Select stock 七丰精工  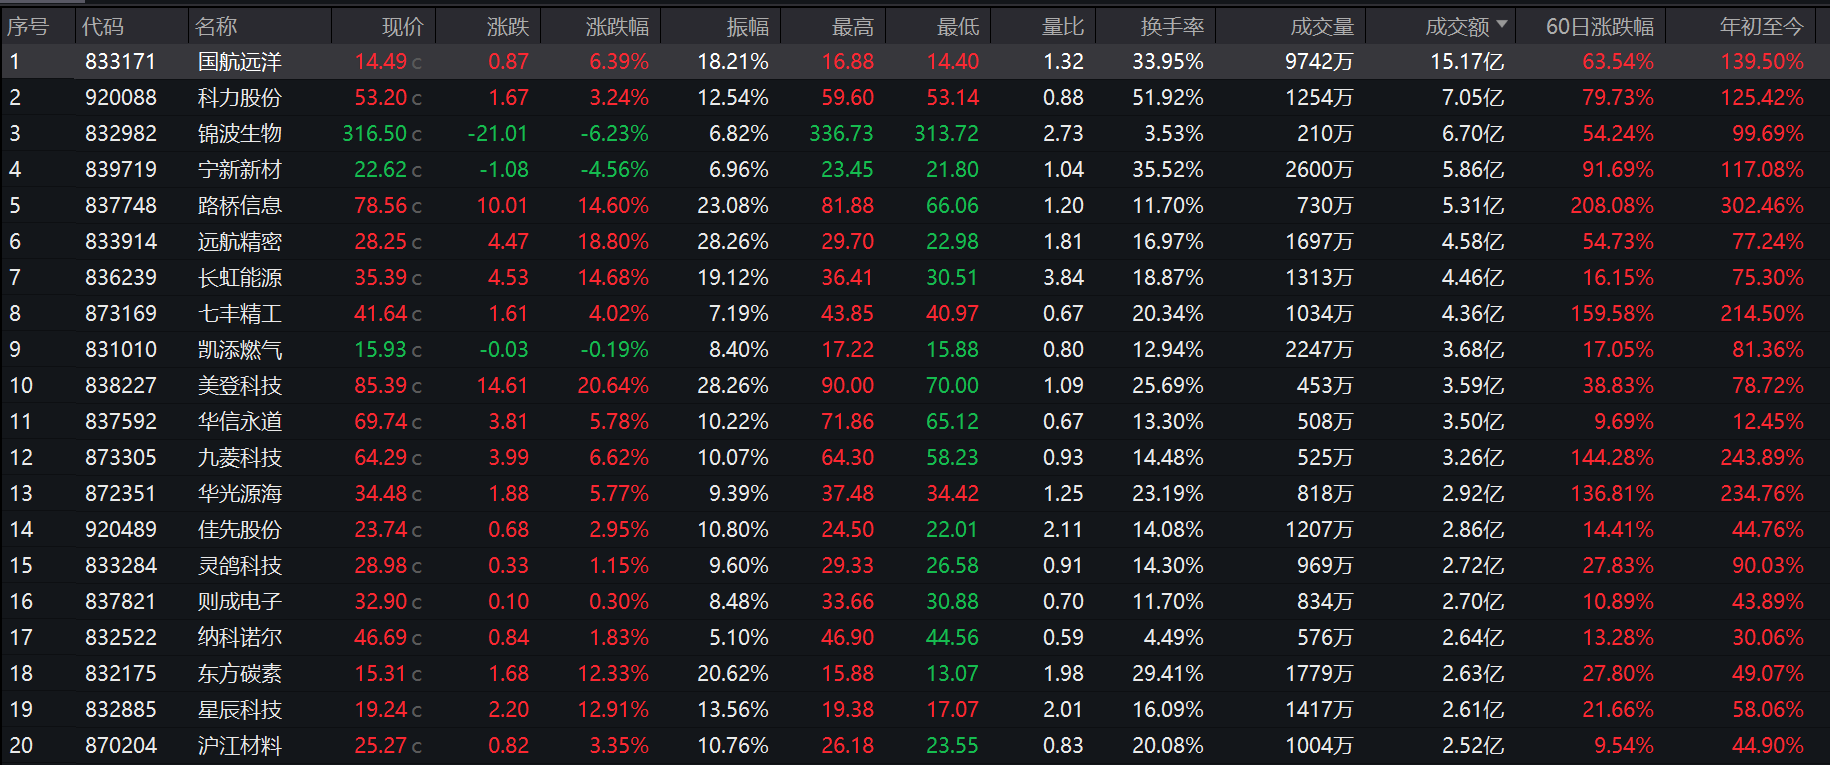pos(240,314)
